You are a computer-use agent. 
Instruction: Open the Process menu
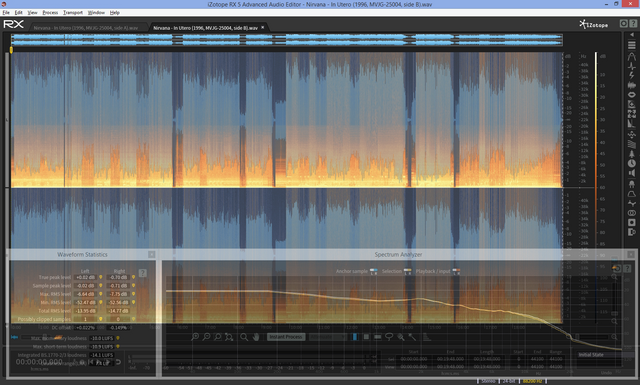(x=50, y=13)
